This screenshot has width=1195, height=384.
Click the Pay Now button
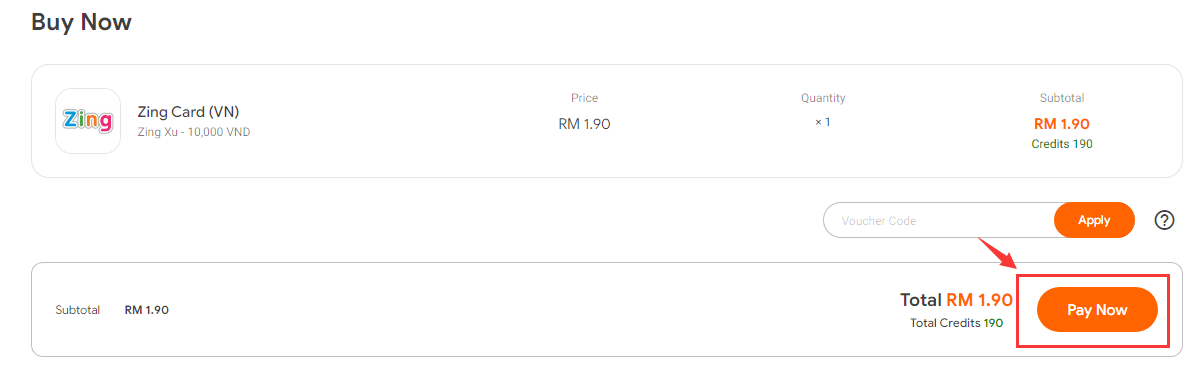1097,309
